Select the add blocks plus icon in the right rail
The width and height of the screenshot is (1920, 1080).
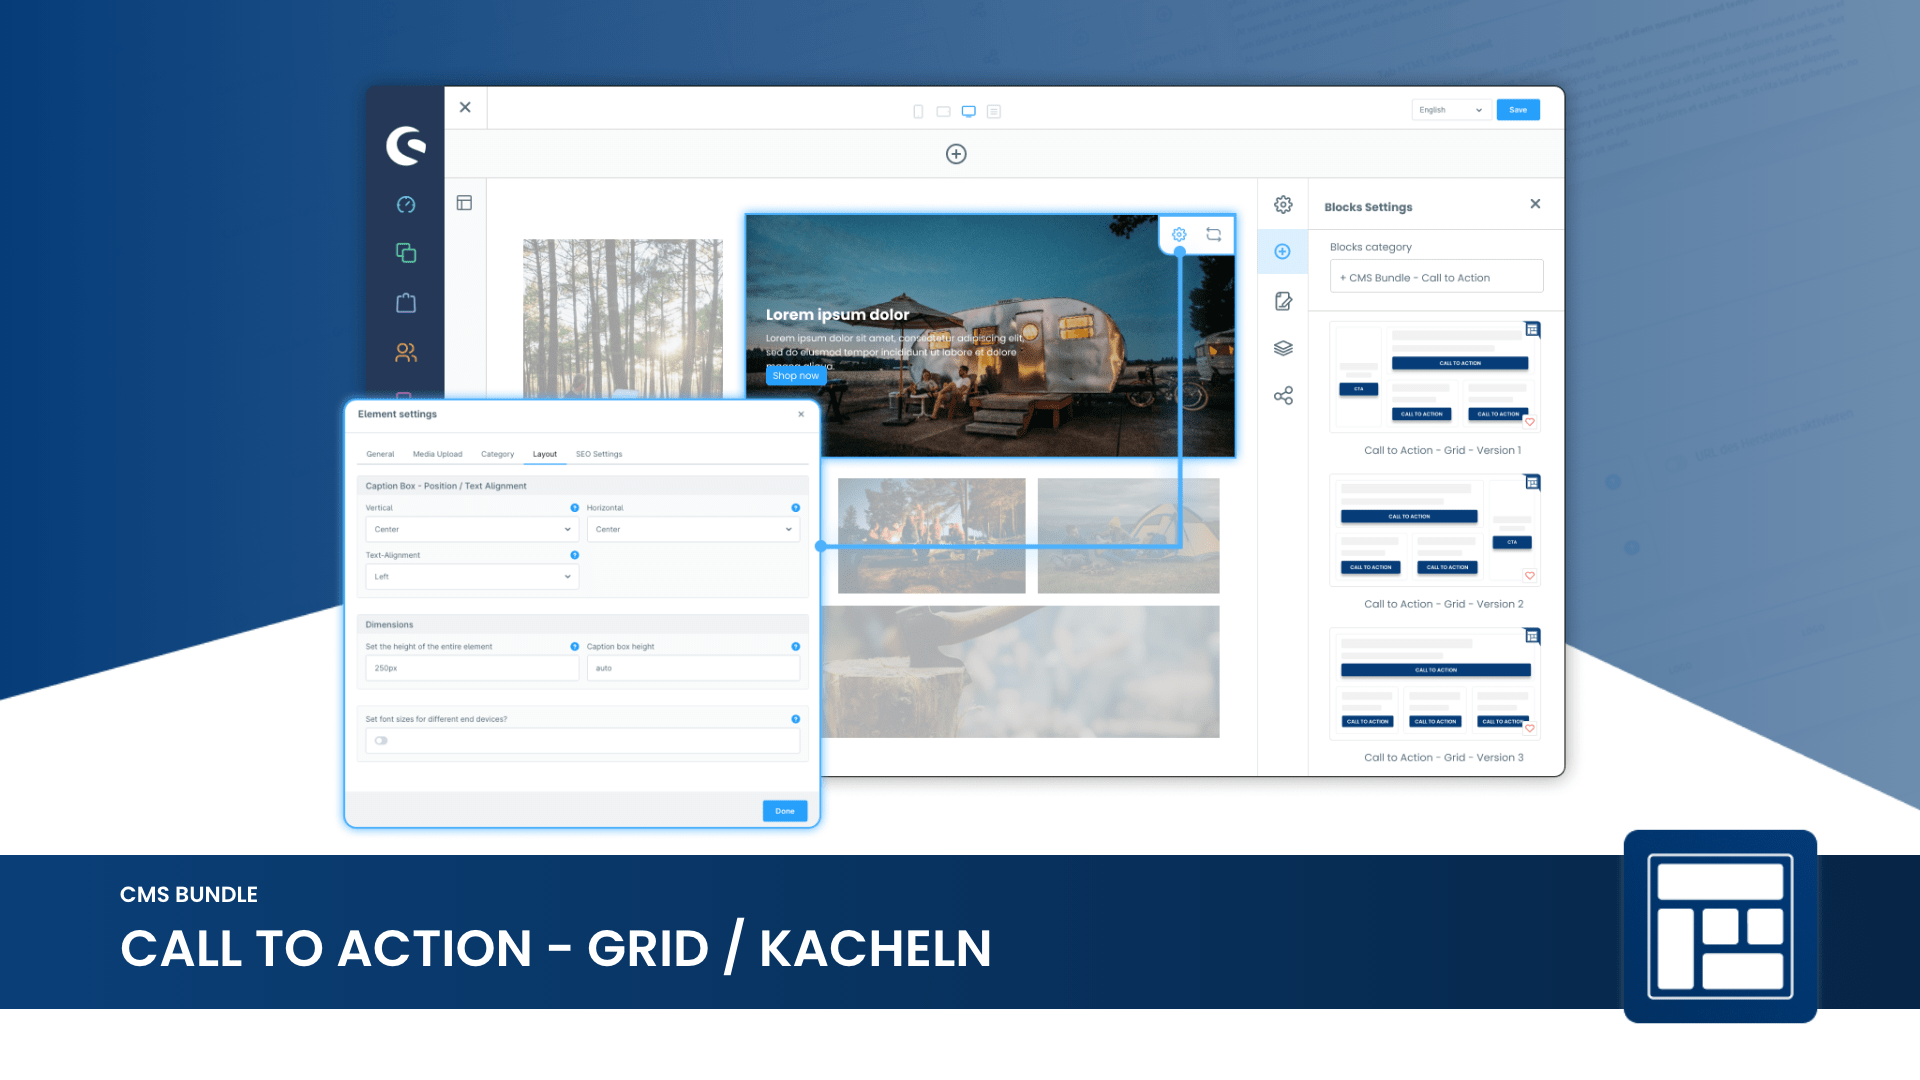click(x=1283, y=252)
